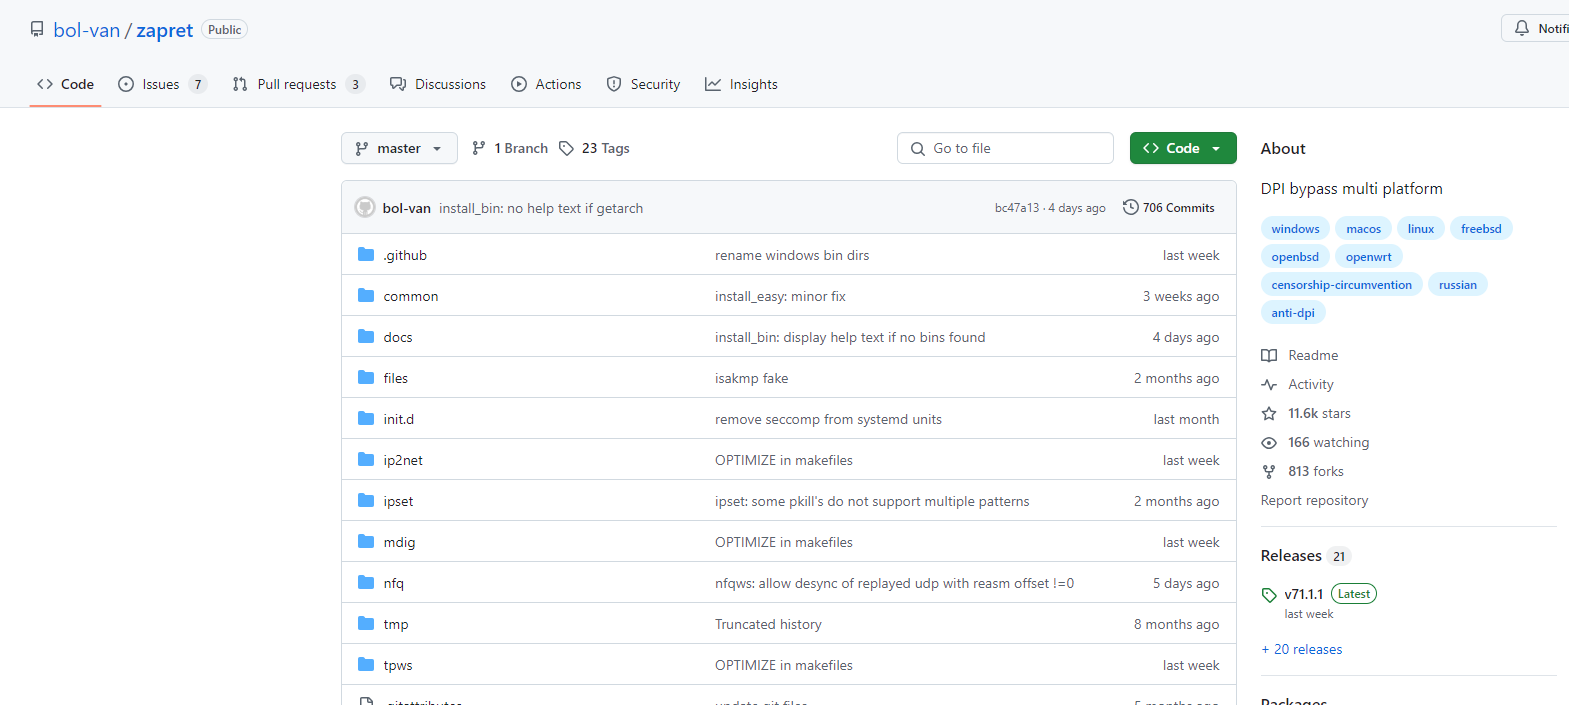
Task: Click the Insights graph icon
Action: [713, 84]
